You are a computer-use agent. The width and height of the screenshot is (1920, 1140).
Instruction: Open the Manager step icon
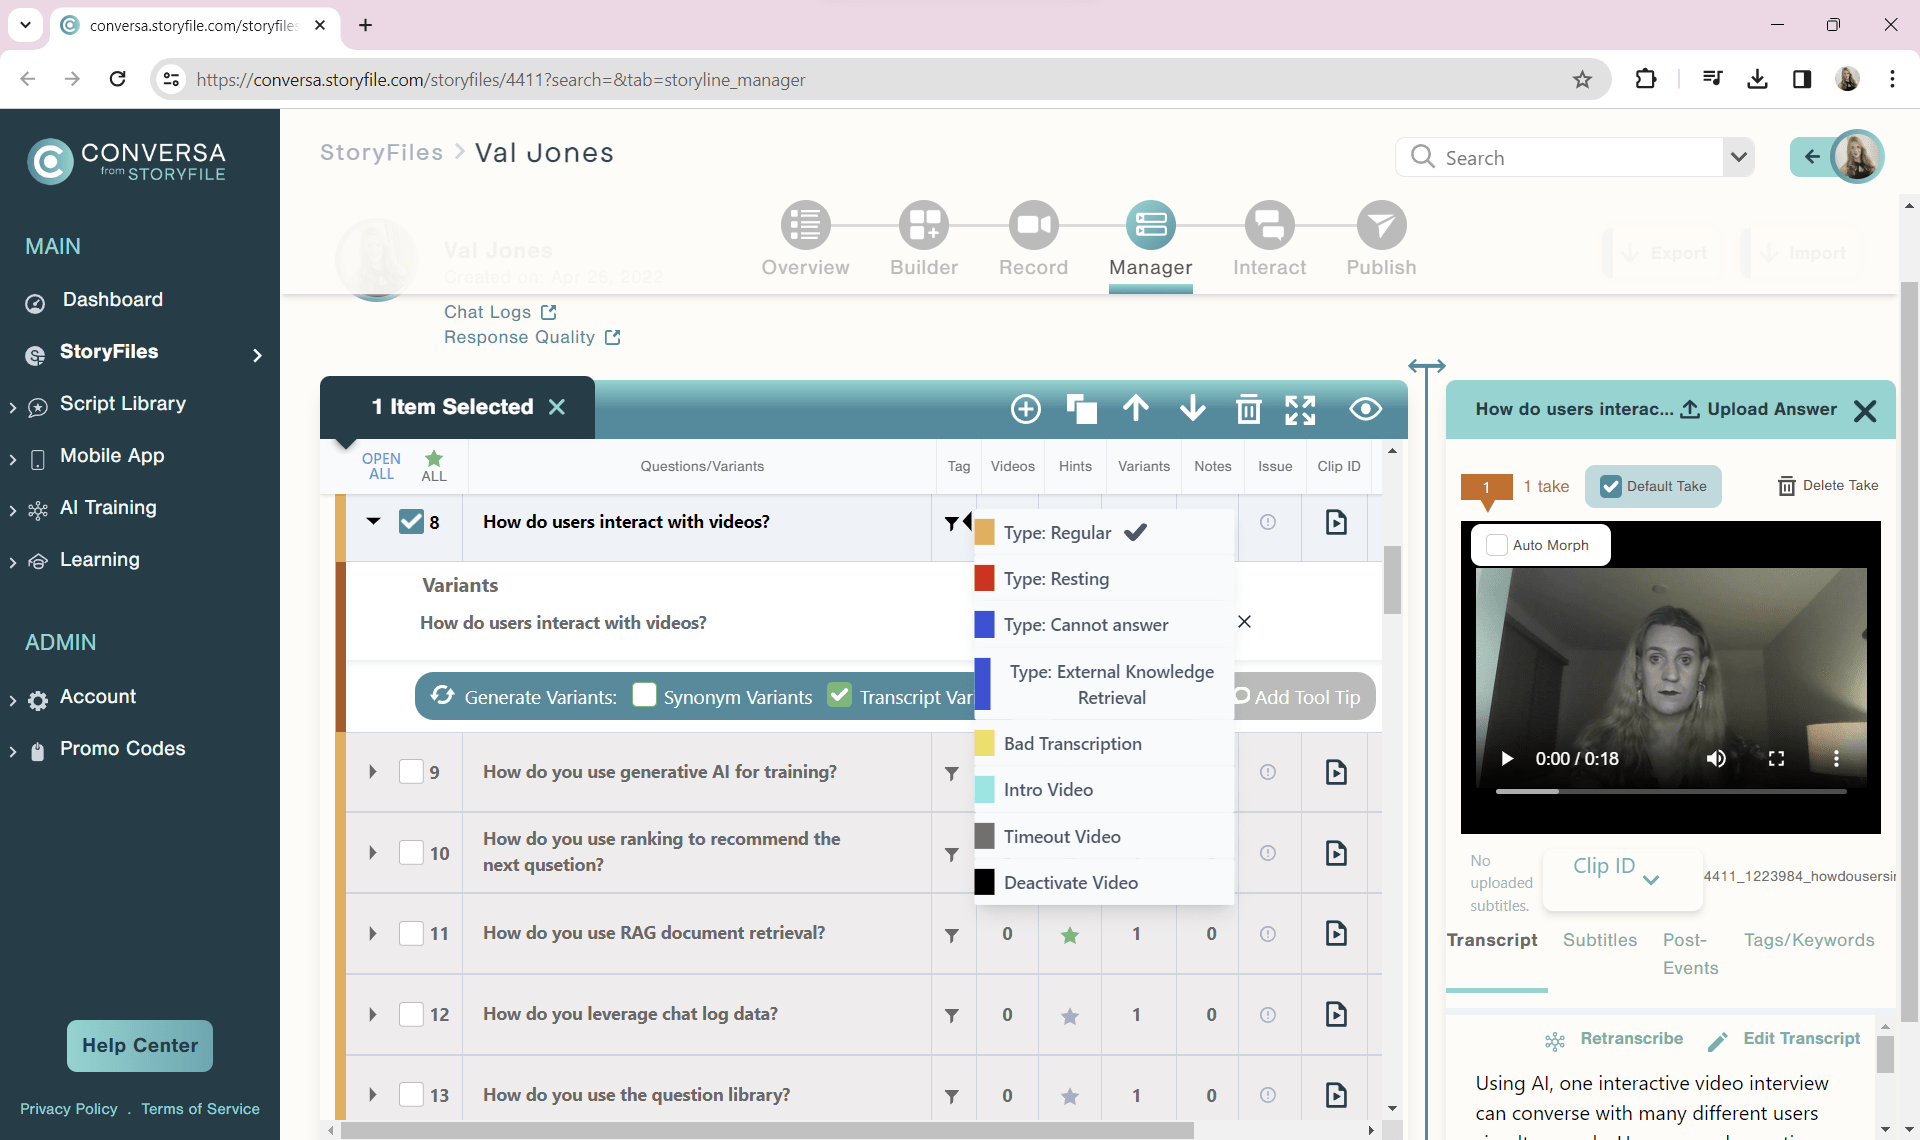(1150, 226)
